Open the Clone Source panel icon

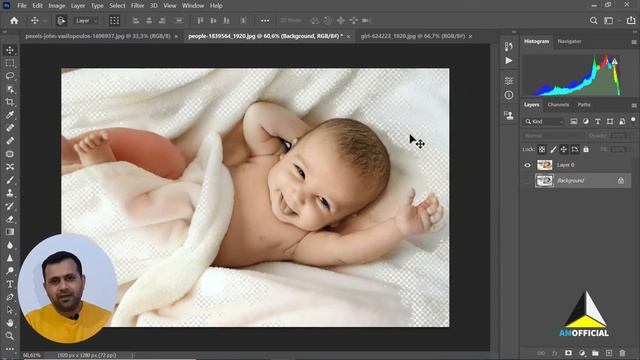tap(509, 115)
